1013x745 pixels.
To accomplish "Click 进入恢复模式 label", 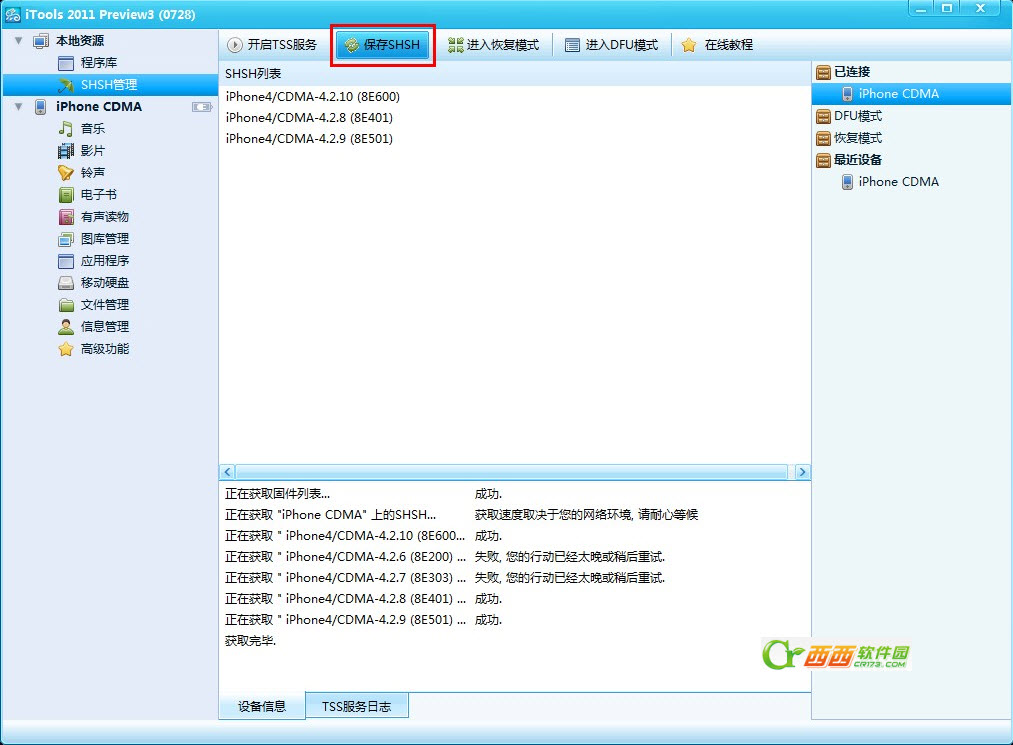I will tap(503, 45).
